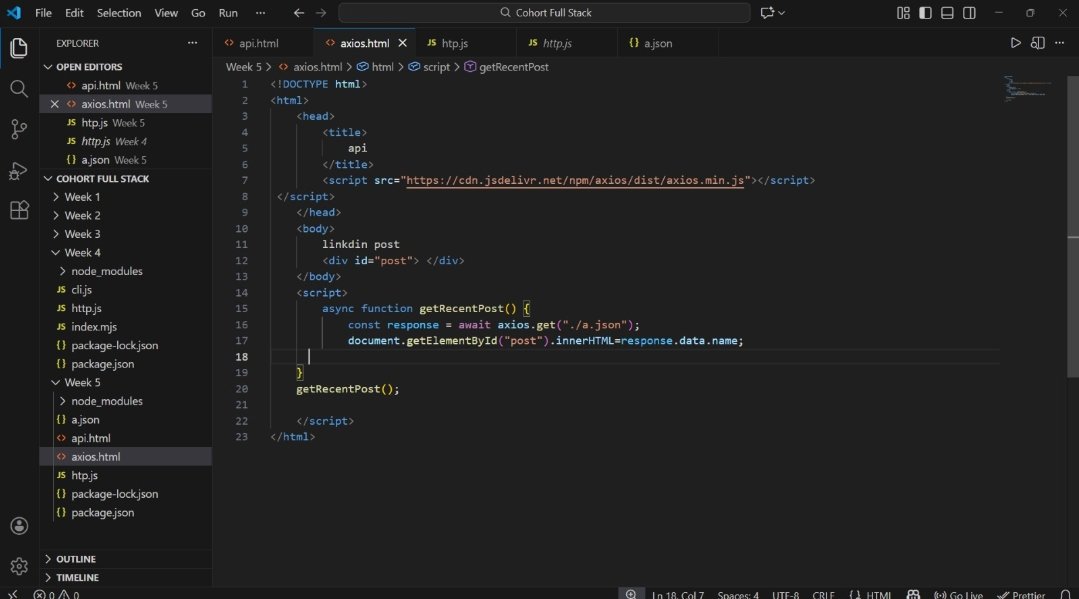Screen dimensions: 1079x599
Task: Open the File menu
Action: click(43, 12)
